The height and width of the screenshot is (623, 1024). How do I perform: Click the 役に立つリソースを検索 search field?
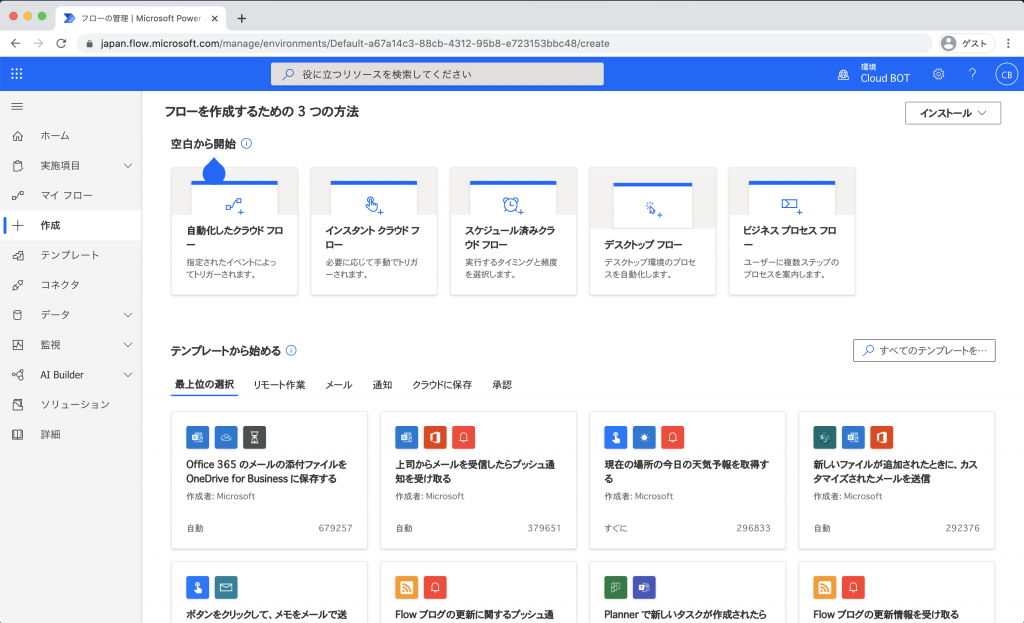(437, 74)
